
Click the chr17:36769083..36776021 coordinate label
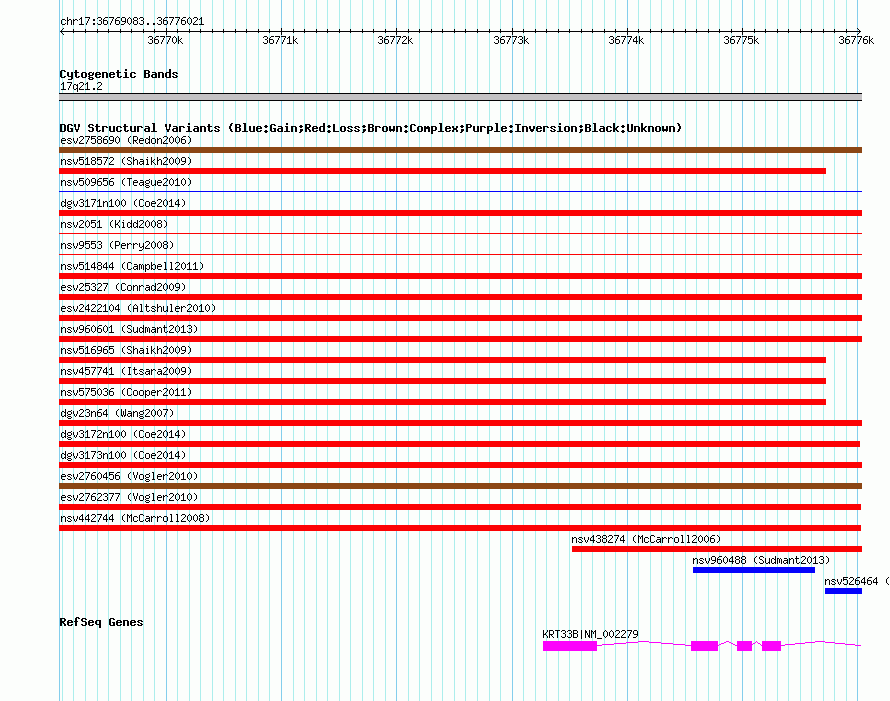coord(132,22)
